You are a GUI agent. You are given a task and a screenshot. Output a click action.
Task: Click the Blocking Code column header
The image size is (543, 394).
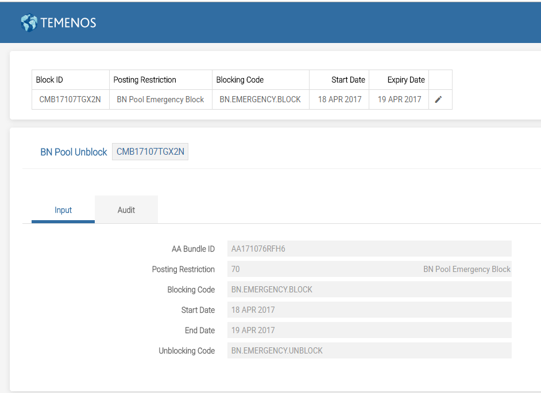pyautogui.click(x=261, y=80)
